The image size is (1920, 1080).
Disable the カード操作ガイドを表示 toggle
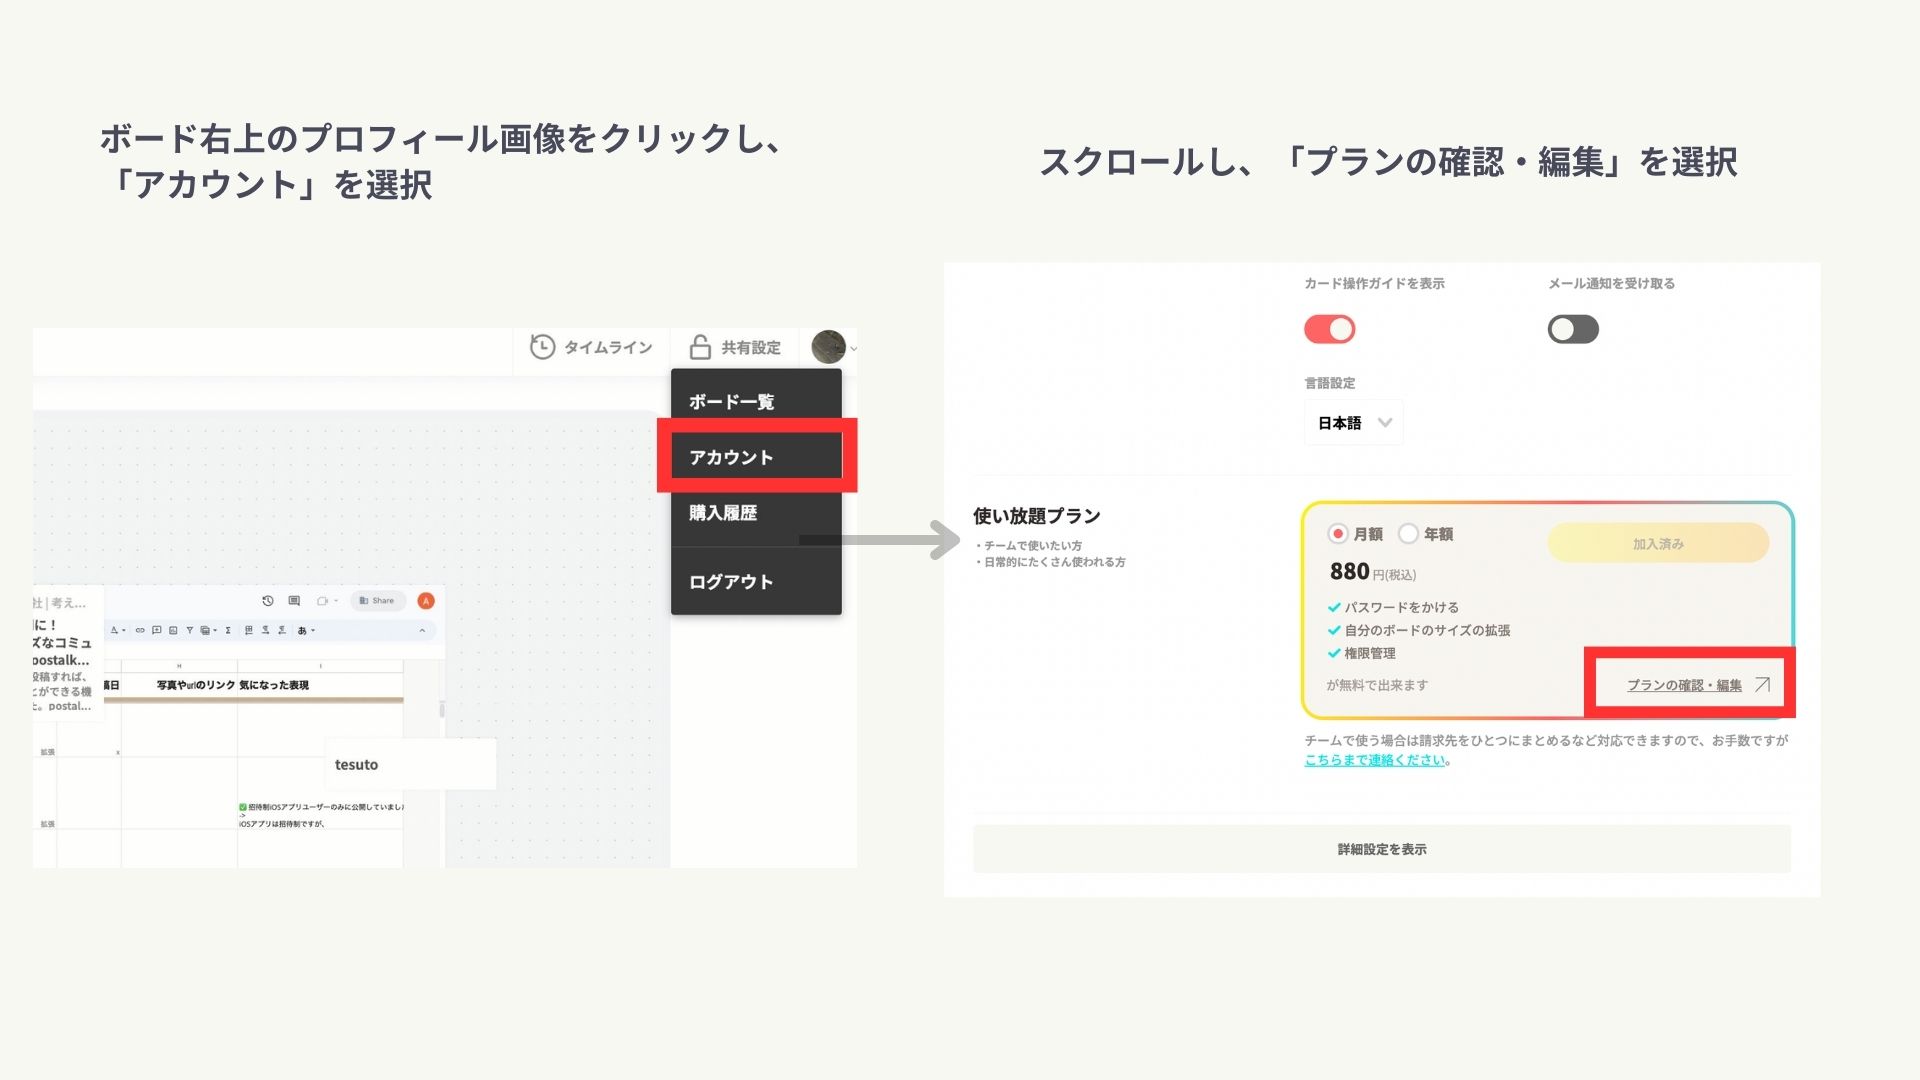(1329, 329)
